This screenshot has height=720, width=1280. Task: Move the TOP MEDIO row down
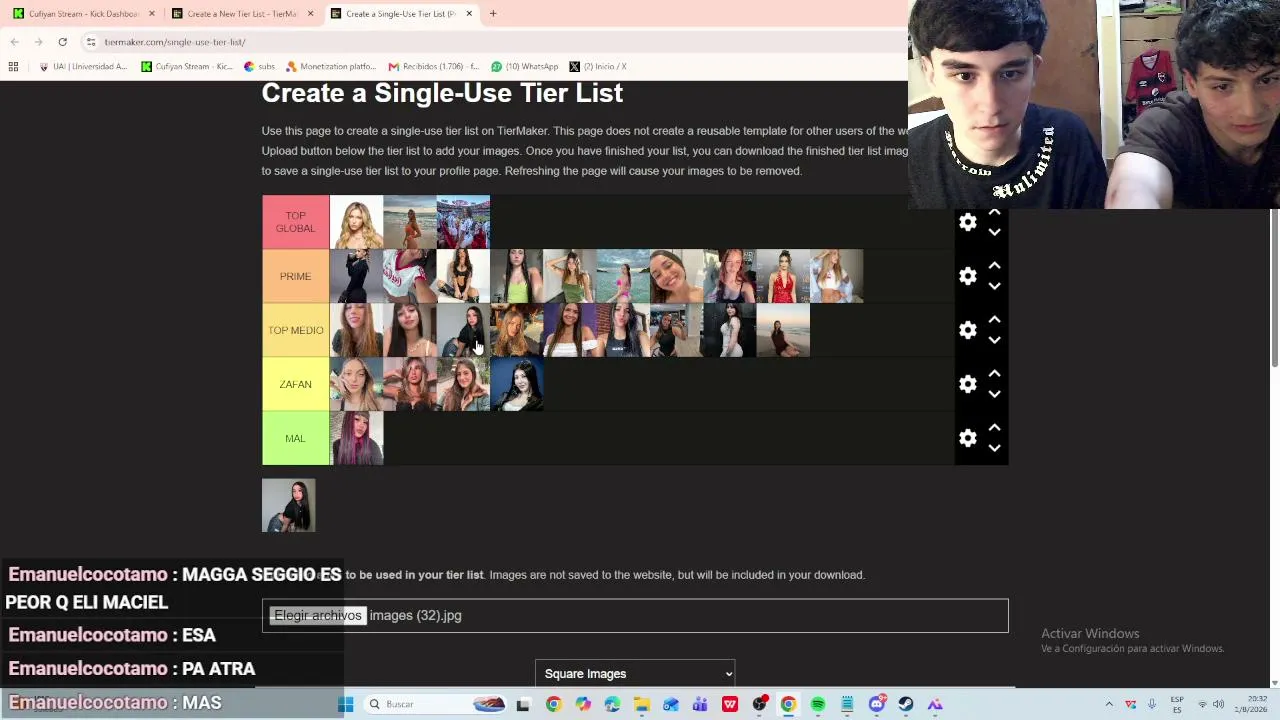click(994, 340)
